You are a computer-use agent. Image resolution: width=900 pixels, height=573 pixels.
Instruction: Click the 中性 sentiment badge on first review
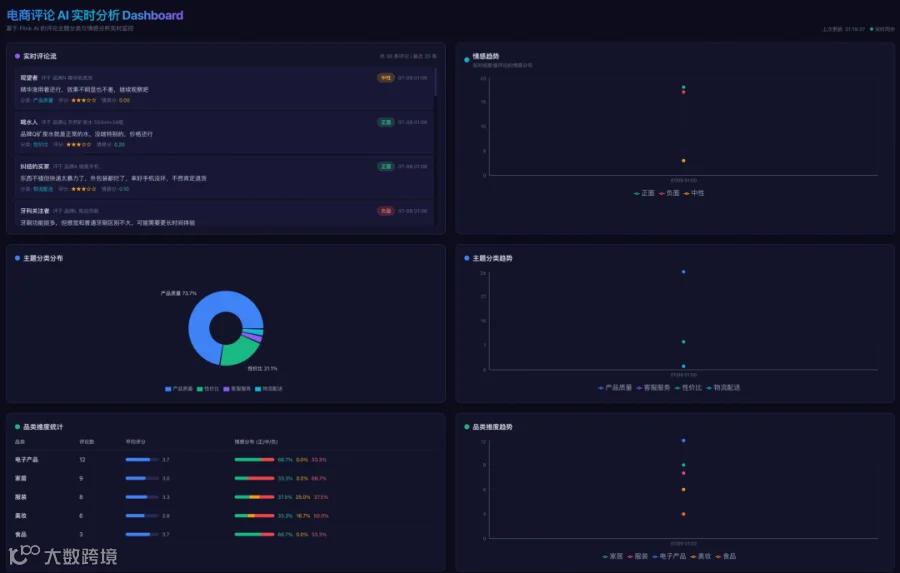coord(386,78)
